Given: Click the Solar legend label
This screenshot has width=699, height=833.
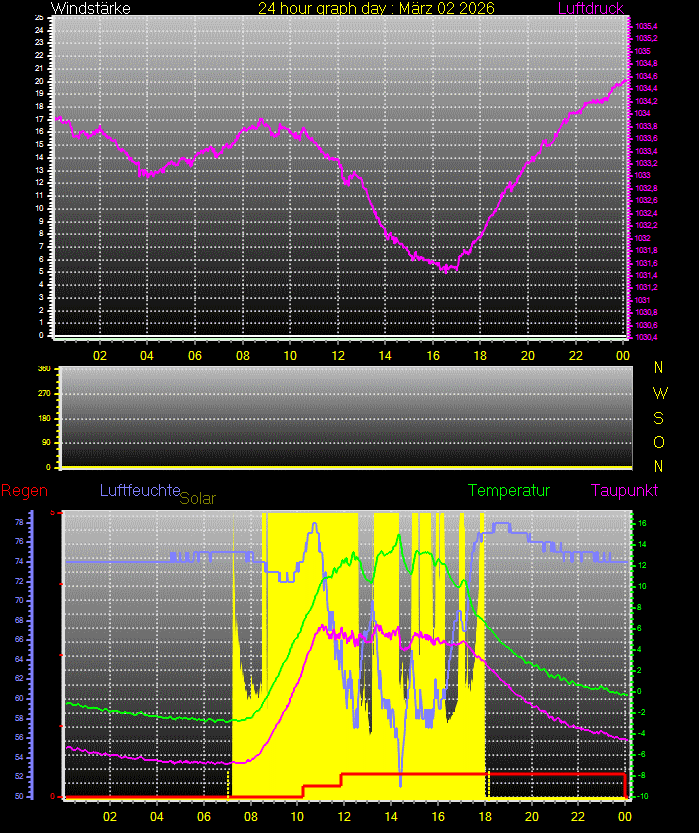Looking at the screenshot, I should point(197,498).
